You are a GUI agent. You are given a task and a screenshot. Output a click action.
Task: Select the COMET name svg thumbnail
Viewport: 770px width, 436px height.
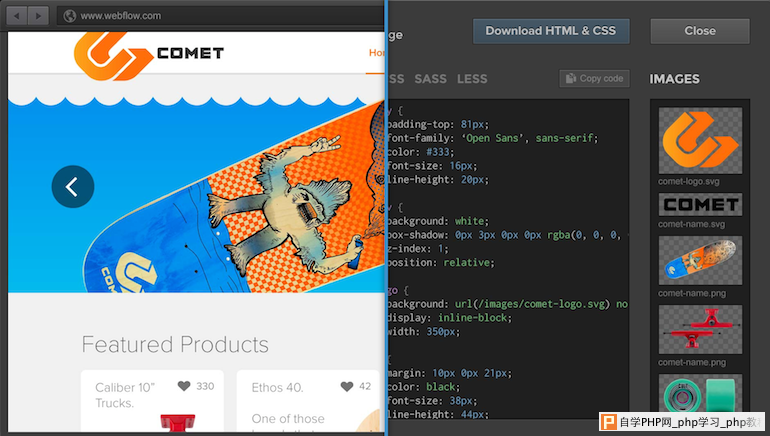[700, 204]
